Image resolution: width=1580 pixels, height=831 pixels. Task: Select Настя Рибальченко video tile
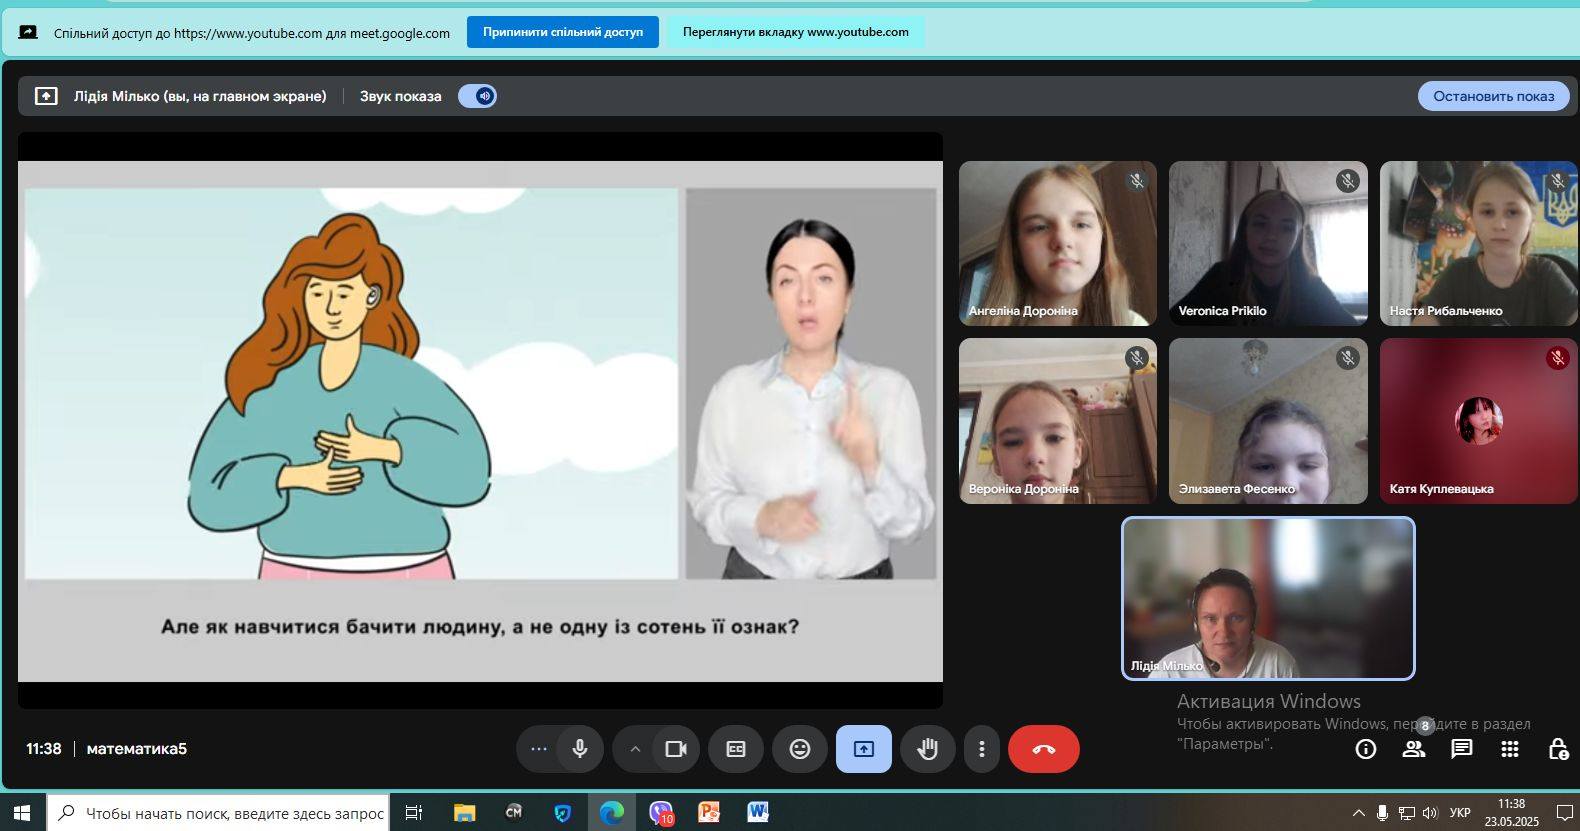(1478, 243)
